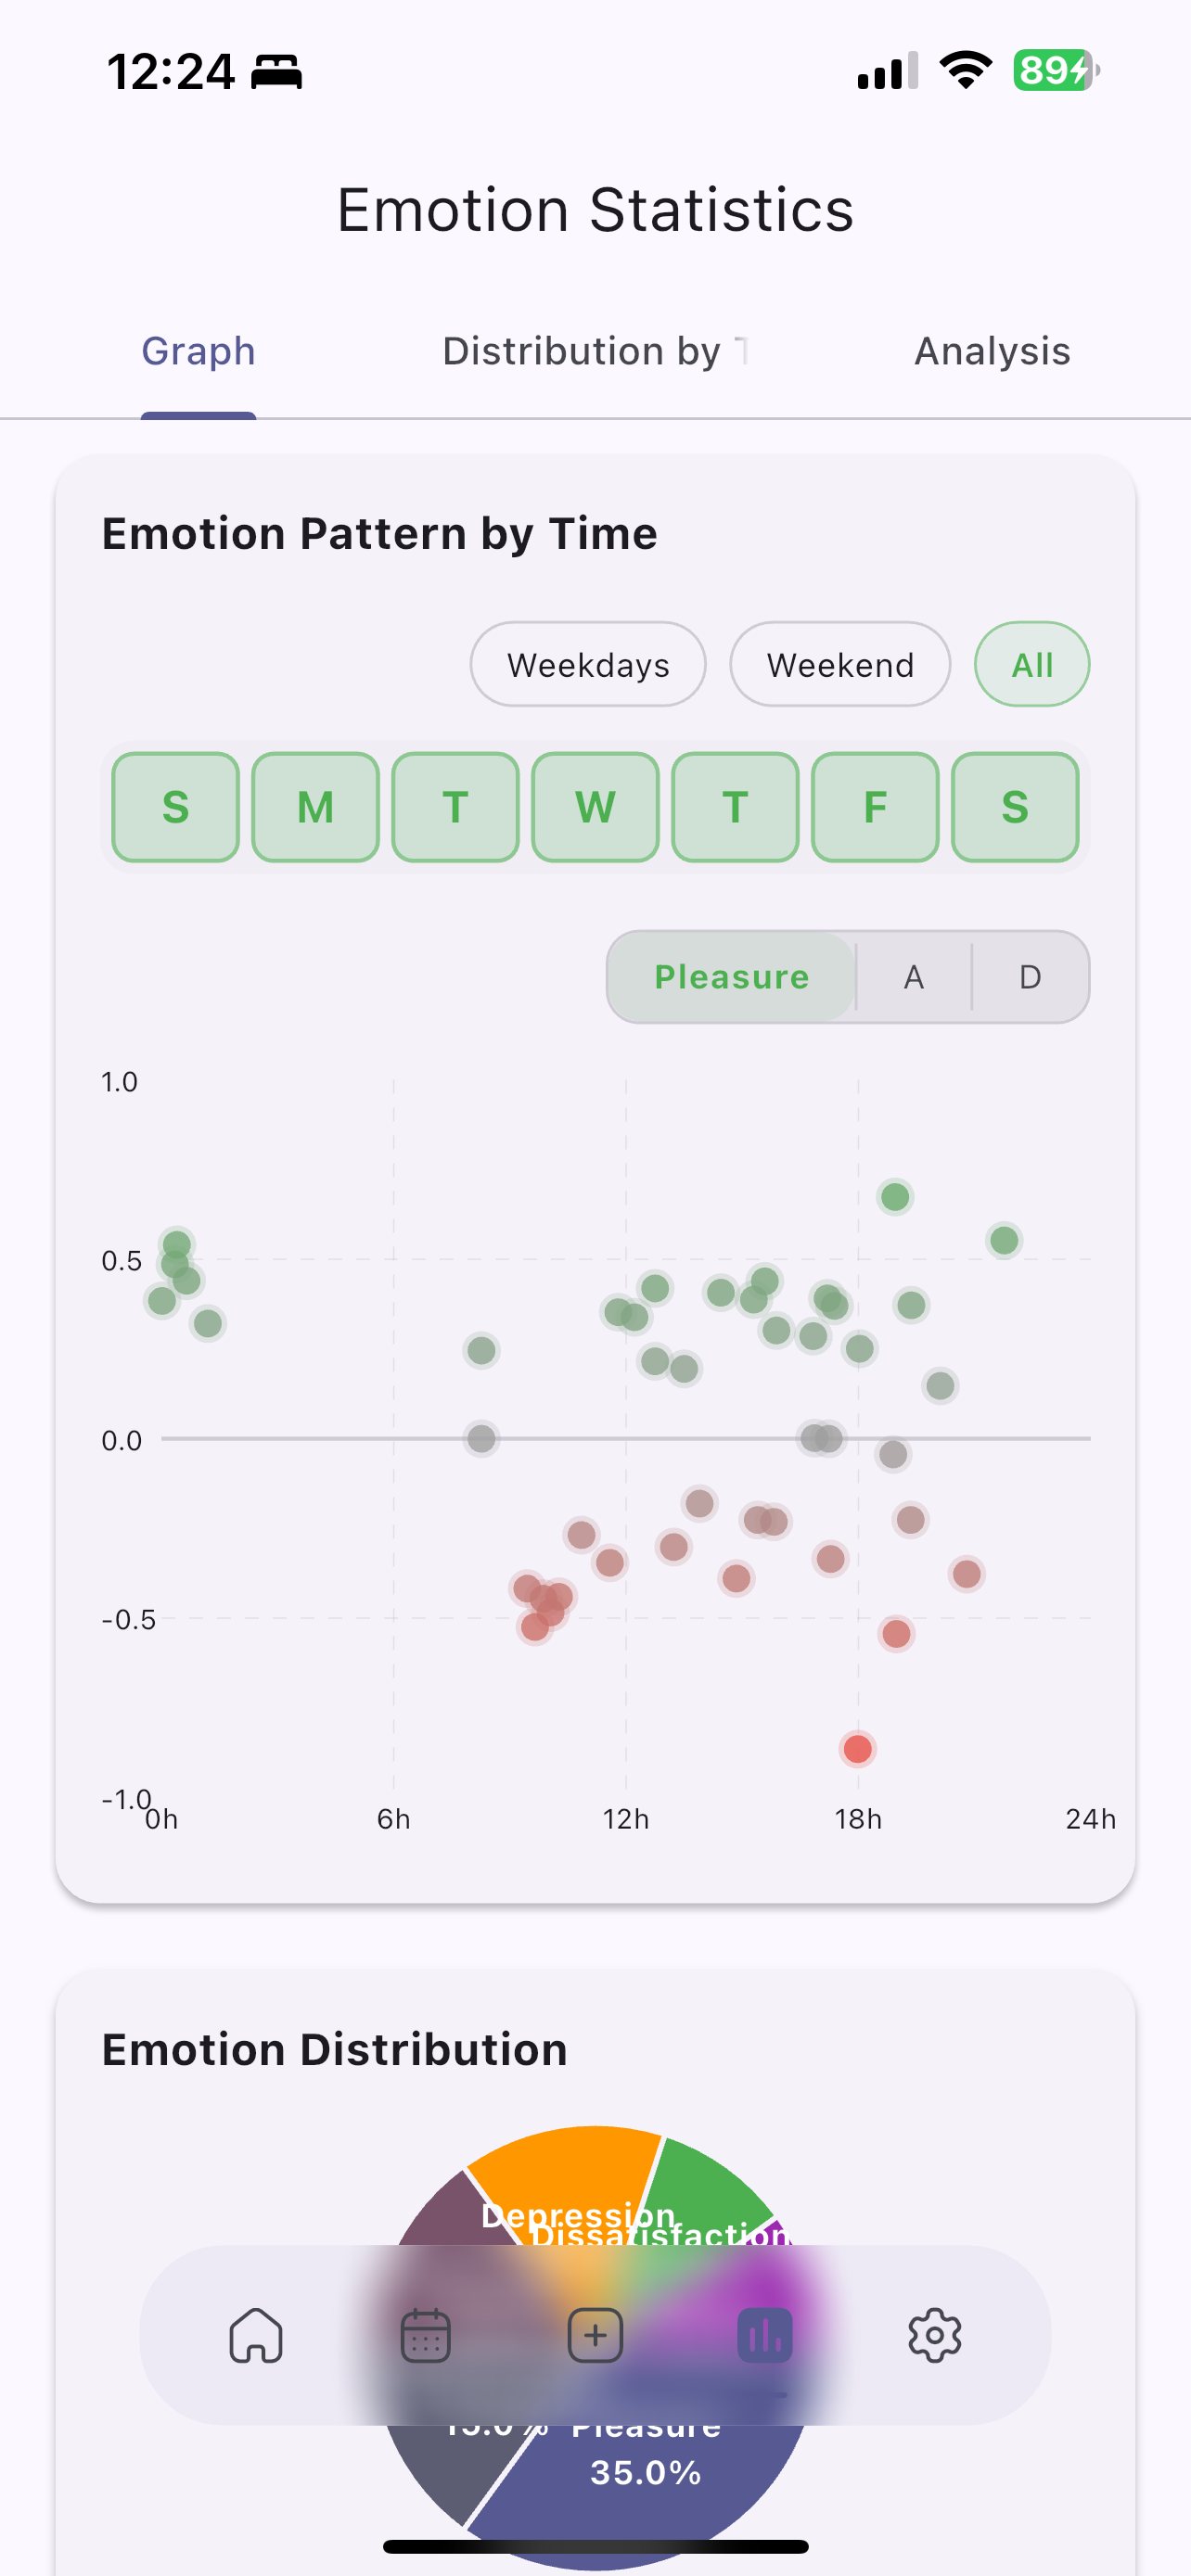Viewport: 1191px width, 2576px height.
Task: Open the Calendar icon in bottom navigation
Action: coord(425,2335)
